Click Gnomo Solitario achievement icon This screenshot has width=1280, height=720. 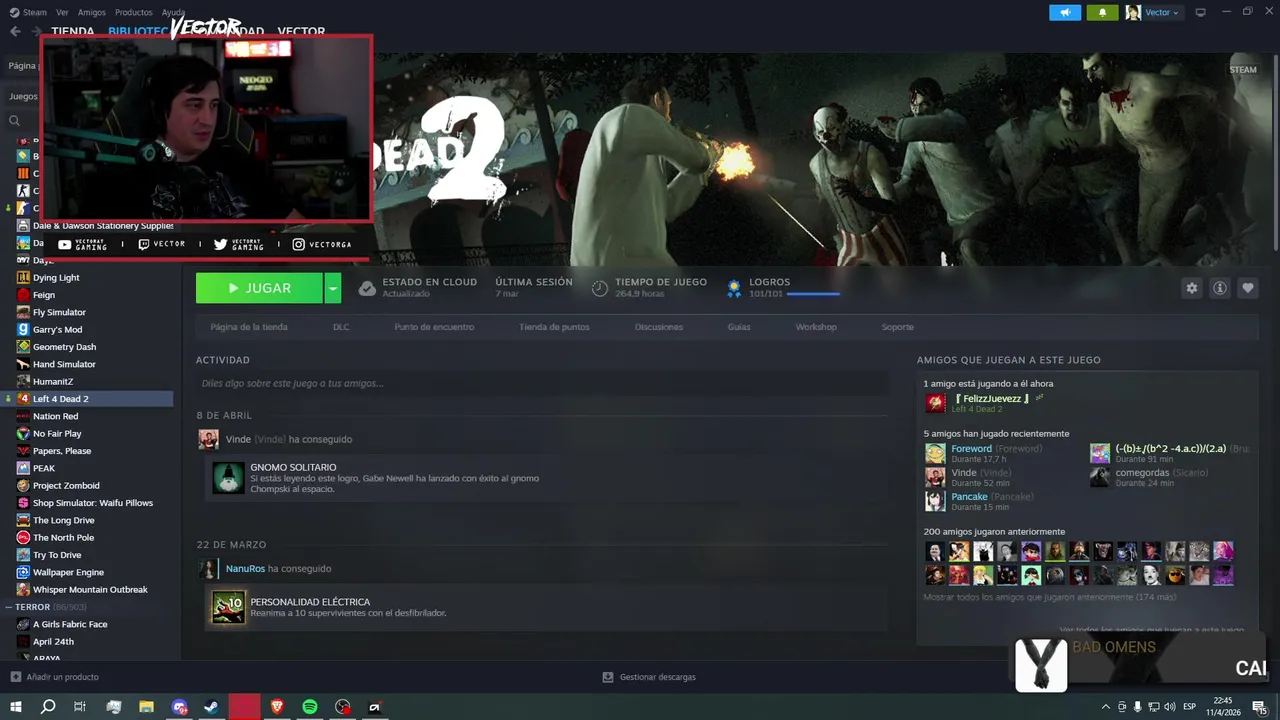[228, 478]
